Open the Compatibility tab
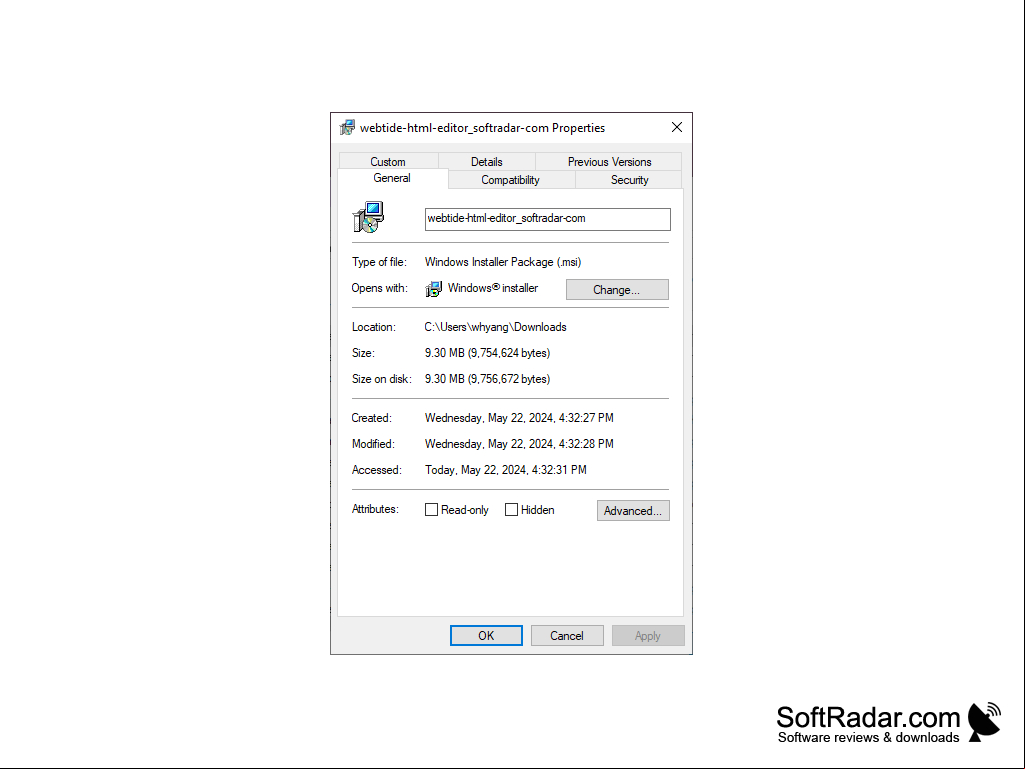Screen dimensions: 1025x769 (511, 179)
